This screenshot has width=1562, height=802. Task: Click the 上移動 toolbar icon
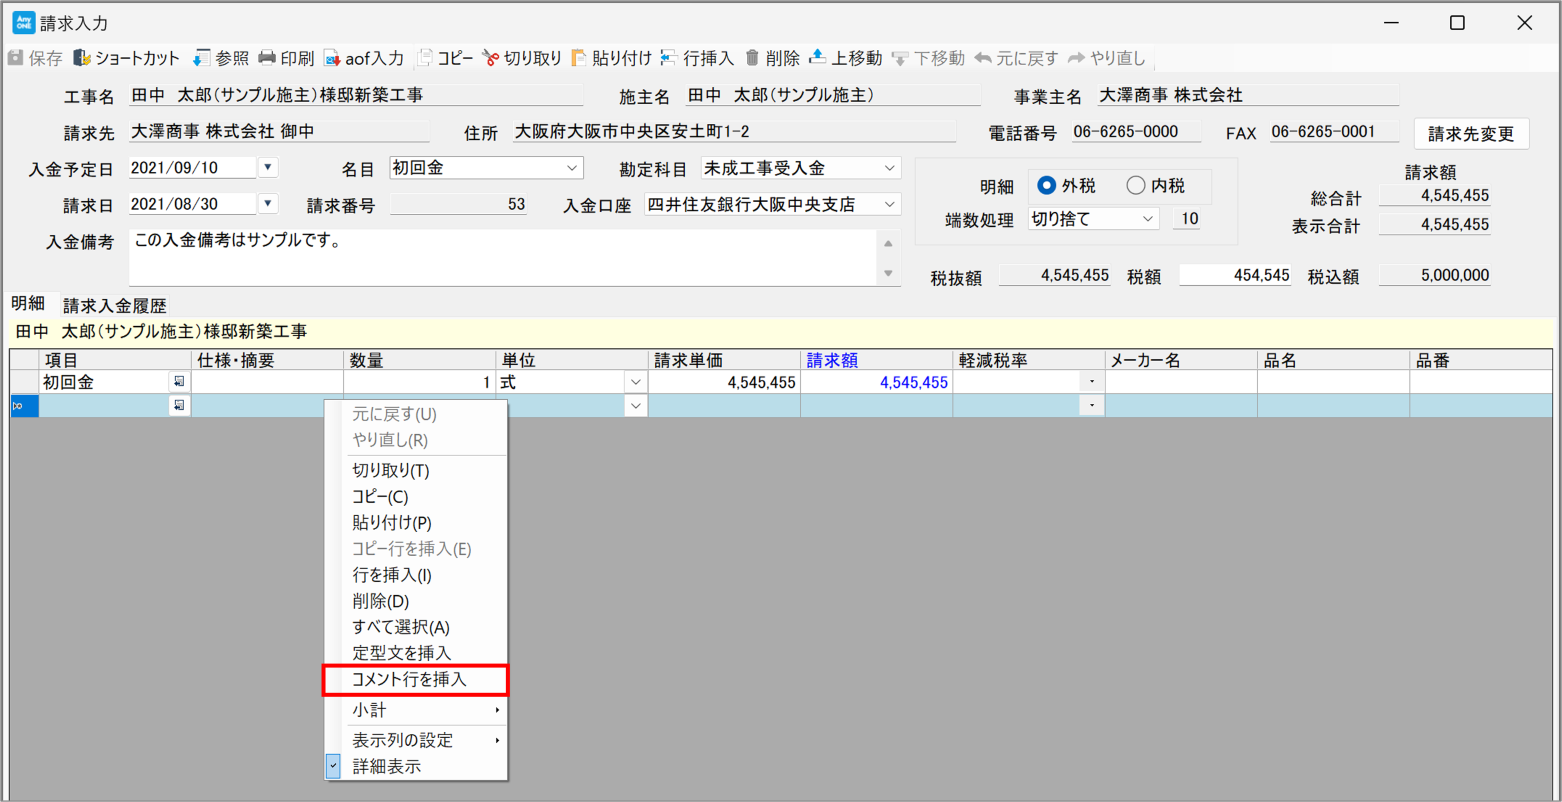pos(817,58)
